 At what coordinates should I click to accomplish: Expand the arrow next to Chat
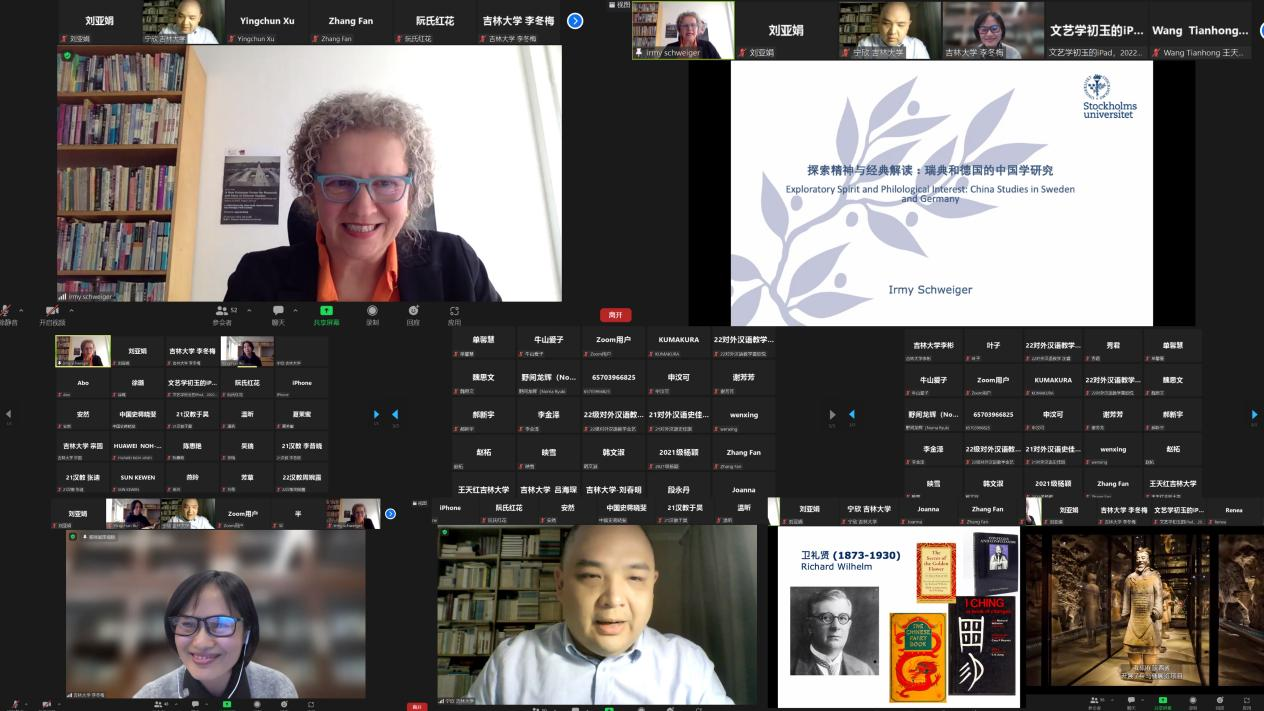coord(295,309)
